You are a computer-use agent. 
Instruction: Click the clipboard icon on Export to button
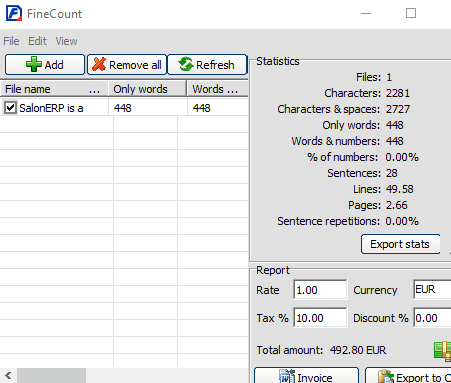386,377
